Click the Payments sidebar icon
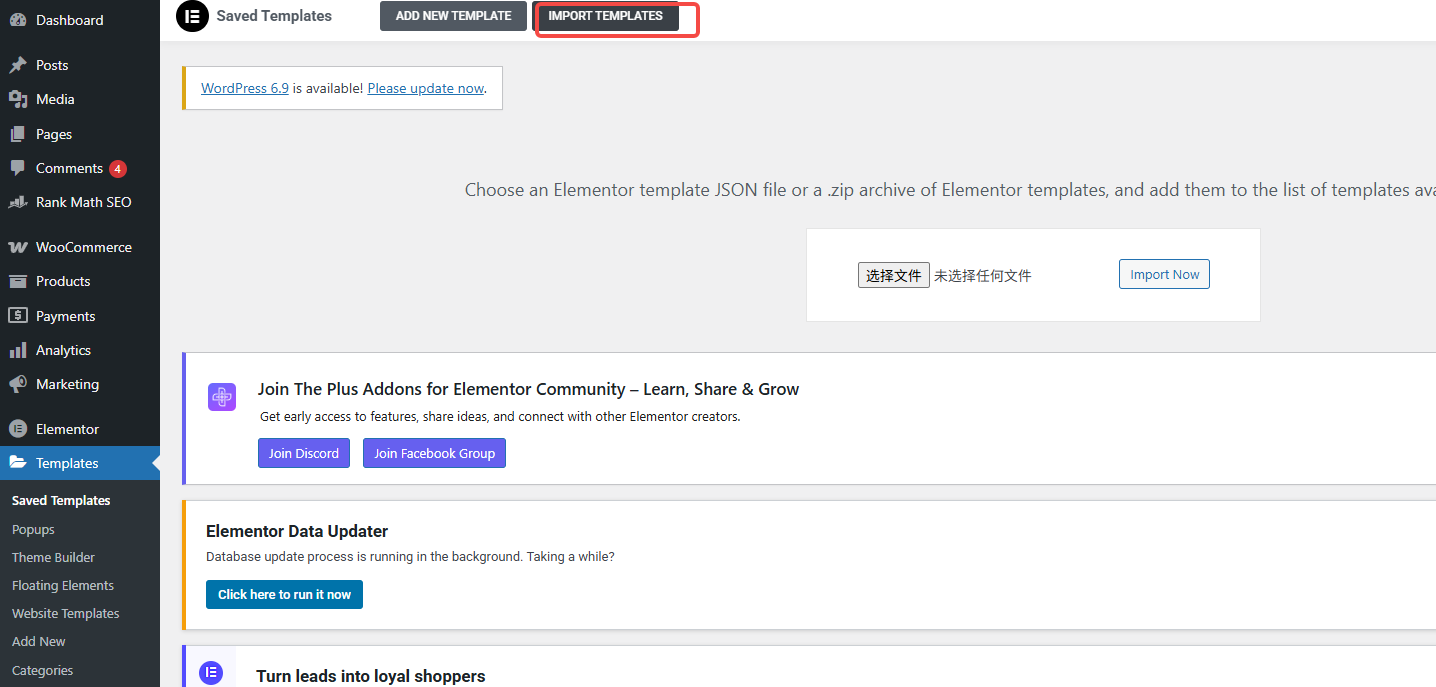1436x687 pixels. pos(19,315)
